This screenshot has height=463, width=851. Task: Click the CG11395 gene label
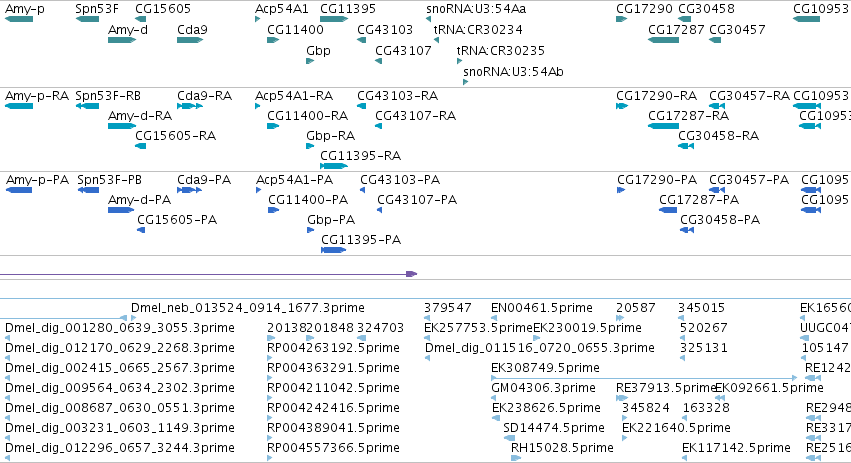click(x=348, y=9)
